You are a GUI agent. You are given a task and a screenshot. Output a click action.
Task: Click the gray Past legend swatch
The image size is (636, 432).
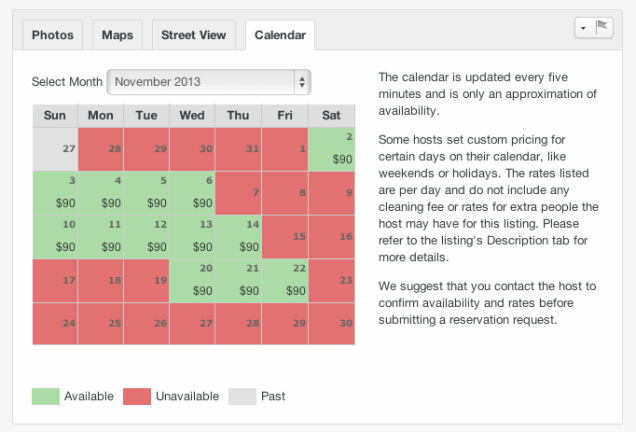point(242,397)
